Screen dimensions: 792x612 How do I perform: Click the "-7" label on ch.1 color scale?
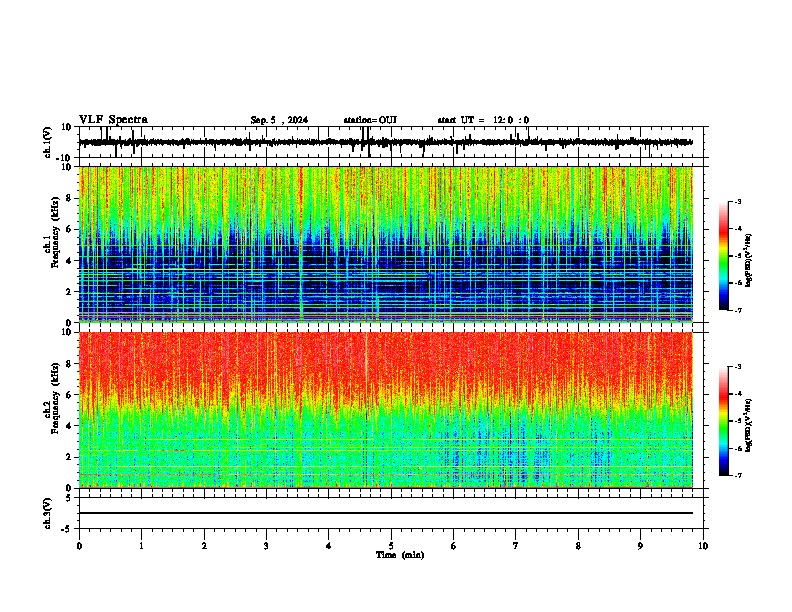pos(737,310)
